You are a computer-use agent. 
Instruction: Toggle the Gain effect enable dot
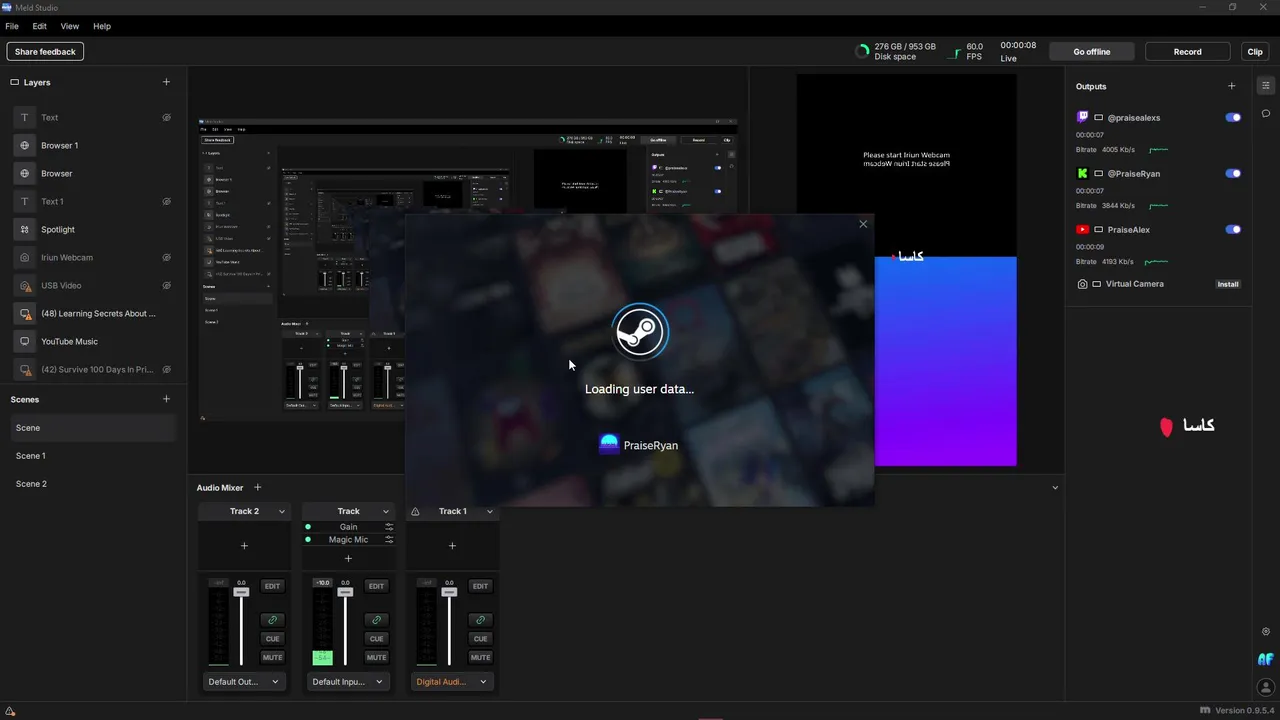[x=308, y=527]
